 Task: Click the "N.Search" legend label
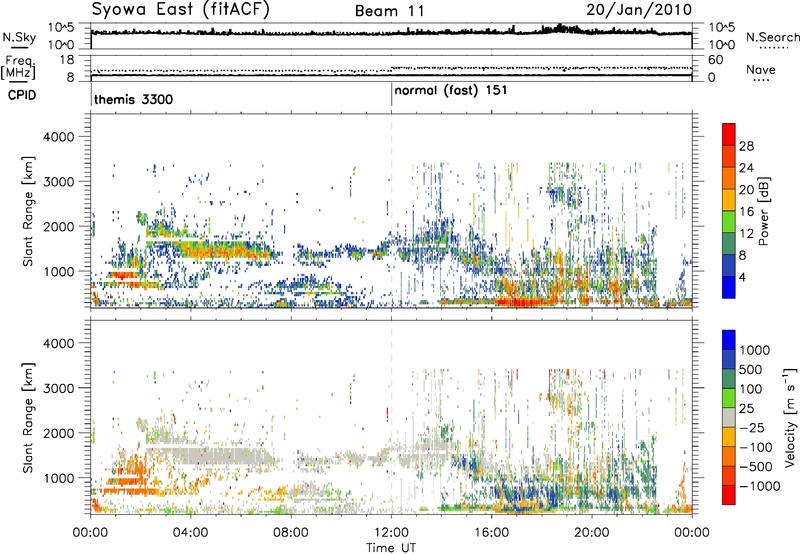(x=772, y=37)
